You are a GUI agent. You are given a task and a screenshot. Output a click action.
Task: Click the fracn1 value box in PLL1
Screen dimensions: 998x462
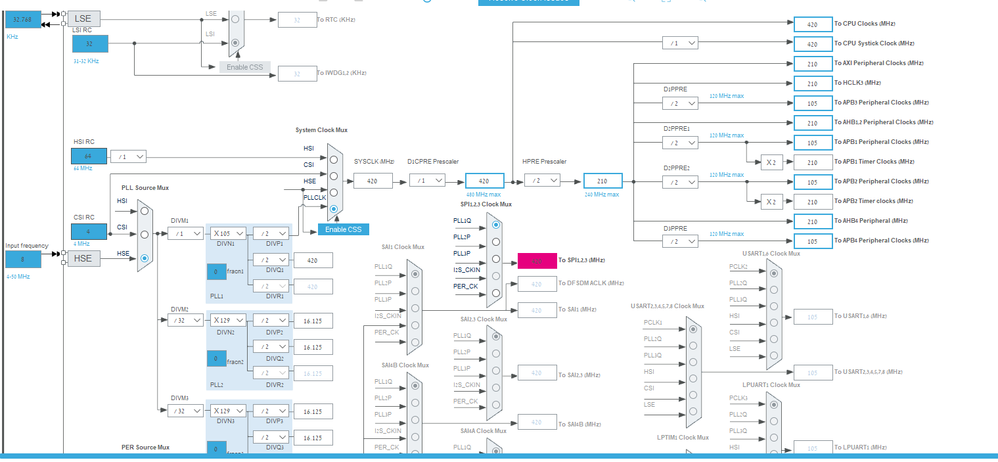click(x=216, y=272)
